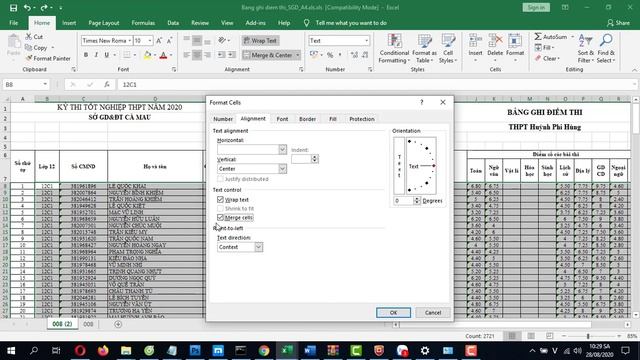Open the font size dropdown
Viewport: 640px width, 360px height.
(150, 40)
